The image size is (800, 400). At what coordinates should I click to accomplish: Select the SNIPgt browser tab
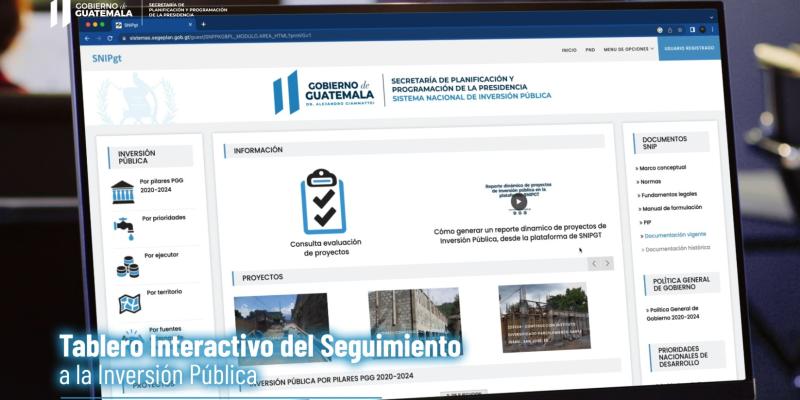tap(154, 24)
